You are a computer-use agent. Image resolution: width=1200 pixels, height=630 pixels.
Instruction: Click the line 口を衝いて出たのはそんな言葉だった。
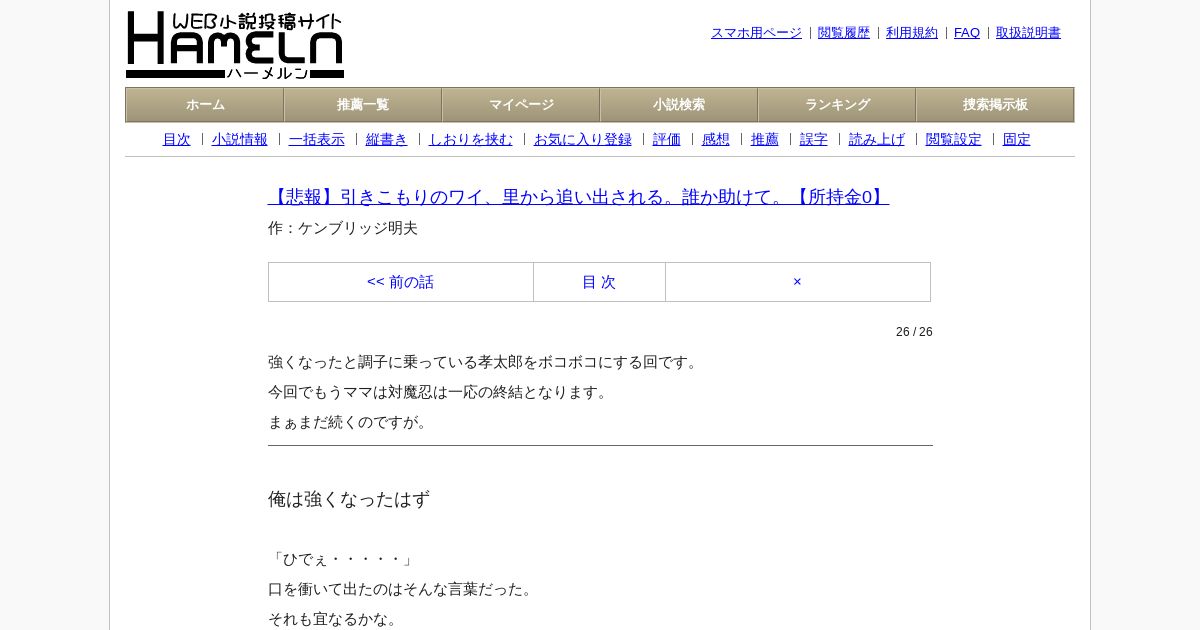pos(403,589)
